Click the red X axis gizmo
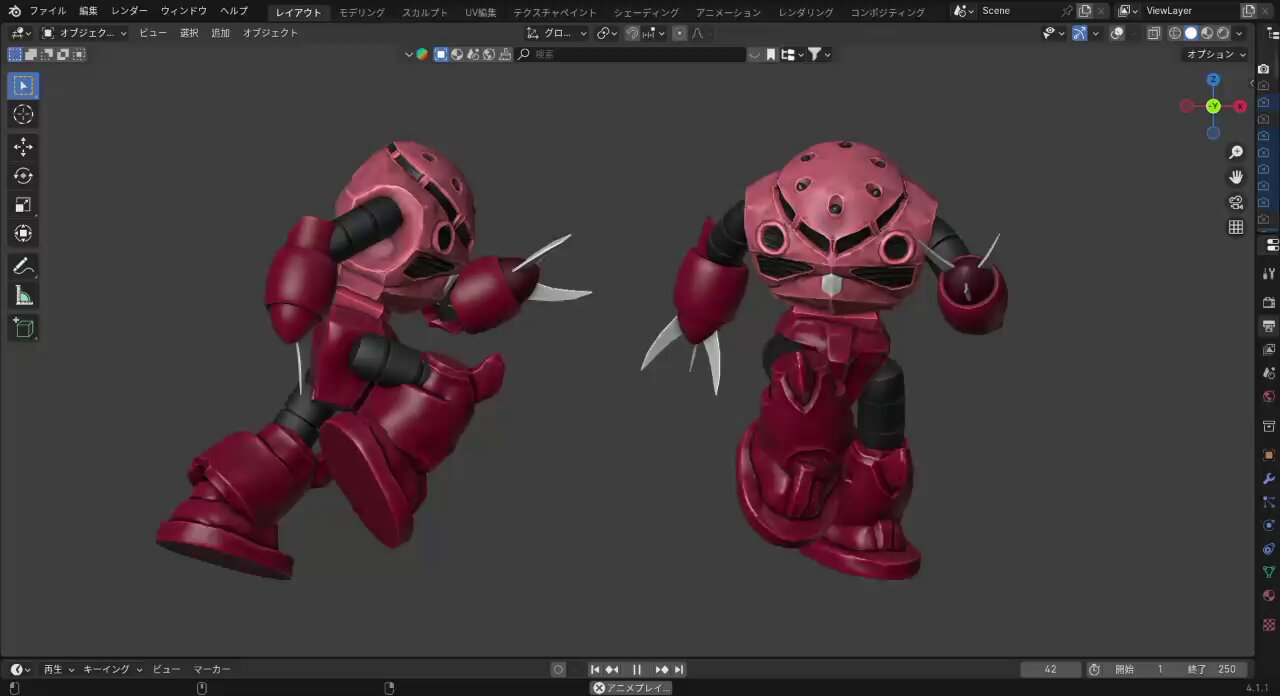The height and width of the screenshot is (696, 1280). (x=1240, y=106)
